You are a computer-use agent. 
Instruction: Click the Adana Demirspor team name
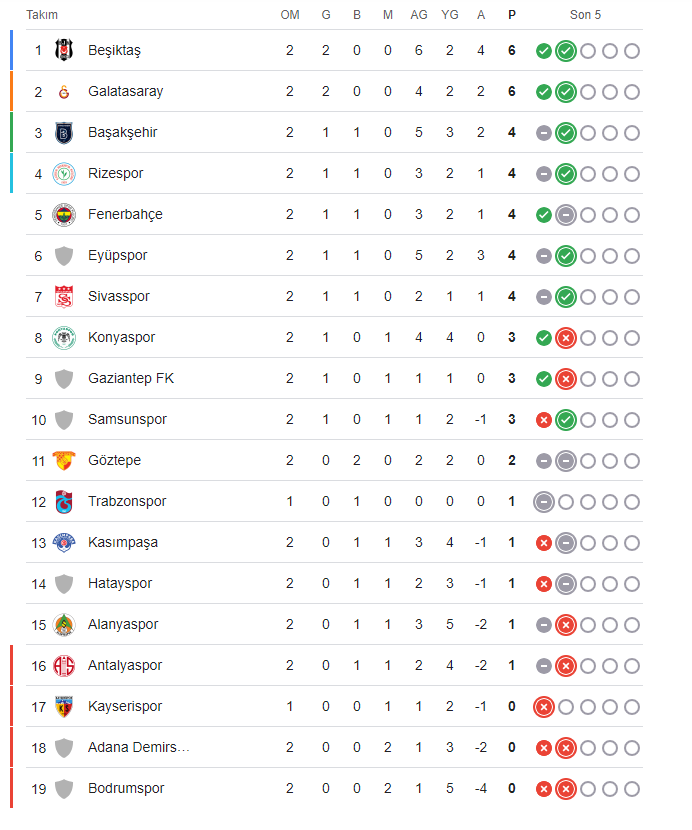pyautogui.click(x=138, y=747)
